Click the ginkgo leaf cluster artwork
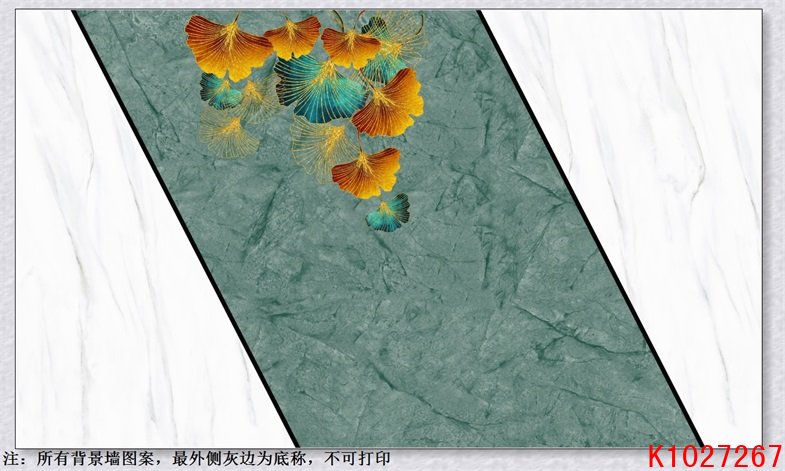This screenshot has height=471, width=785. 305,123
